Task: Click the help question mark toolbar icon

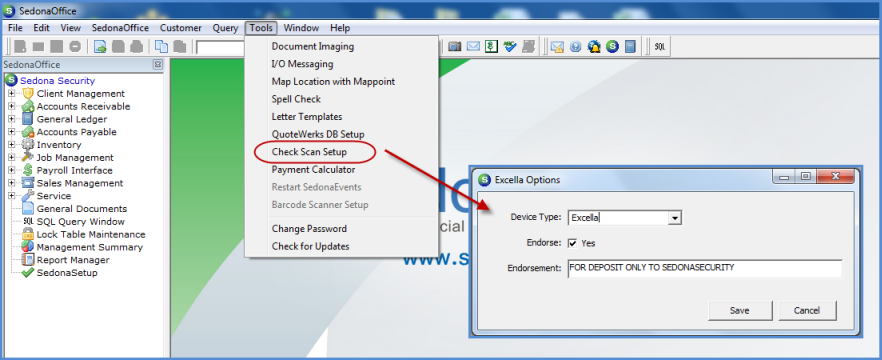Action: [575, 47]
